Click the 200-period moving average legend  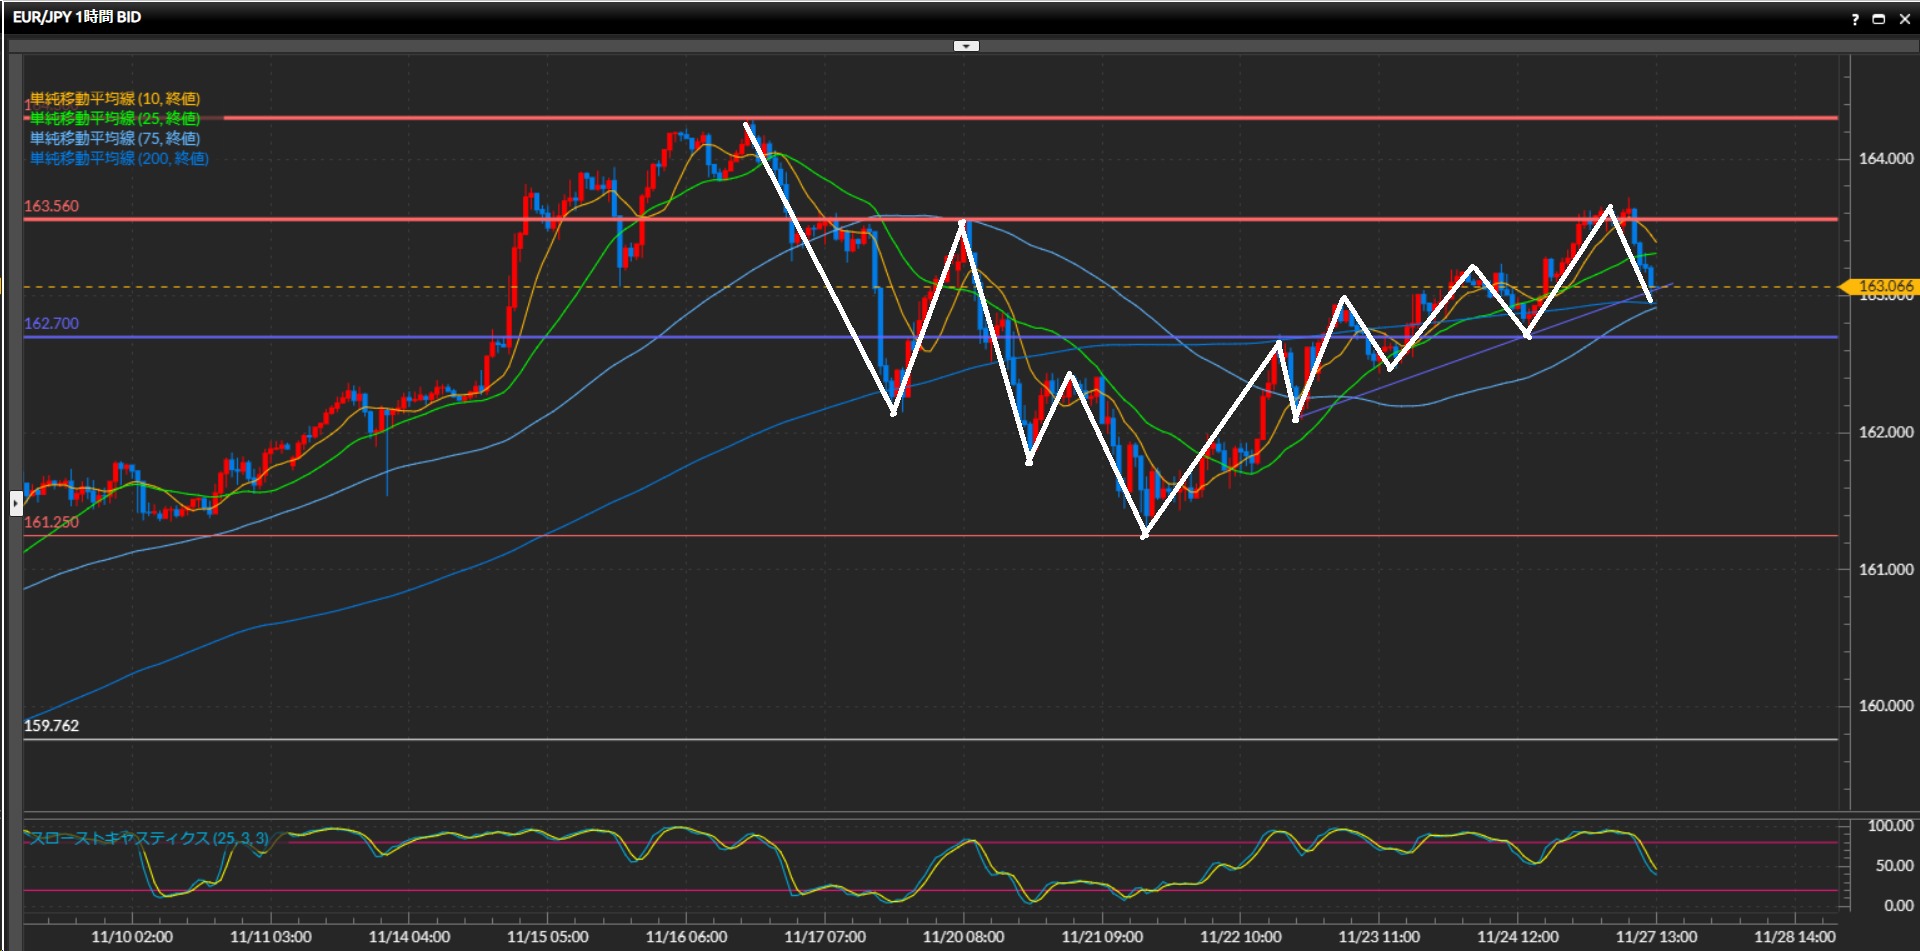click(118, 159)
